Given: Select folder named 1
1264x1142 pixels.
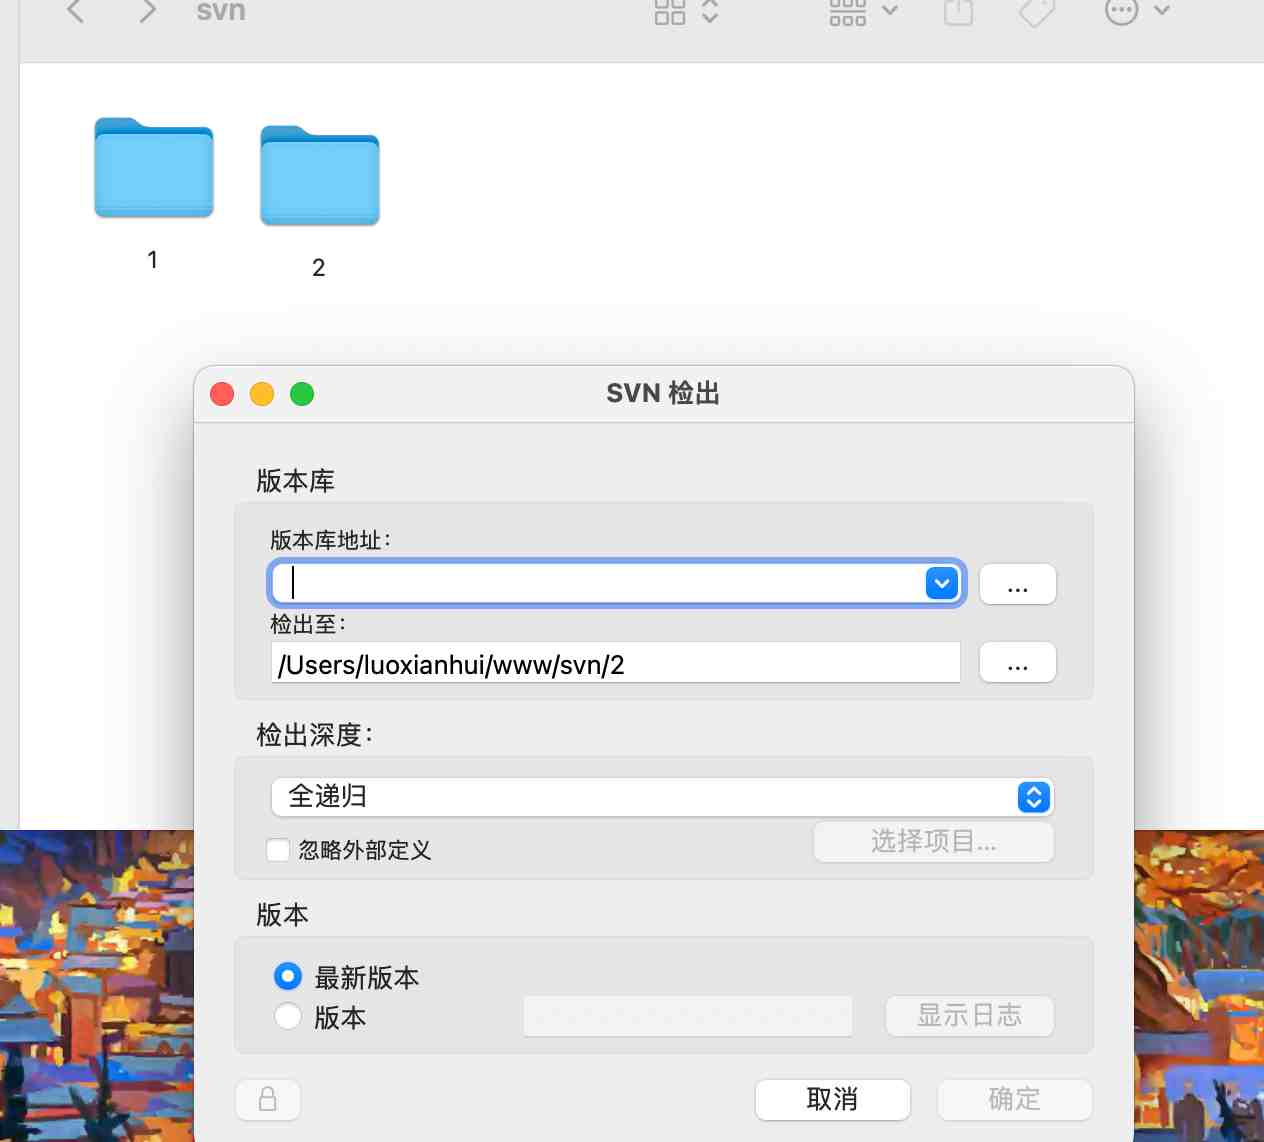Looking at the screenshot, I should (154, 169).
